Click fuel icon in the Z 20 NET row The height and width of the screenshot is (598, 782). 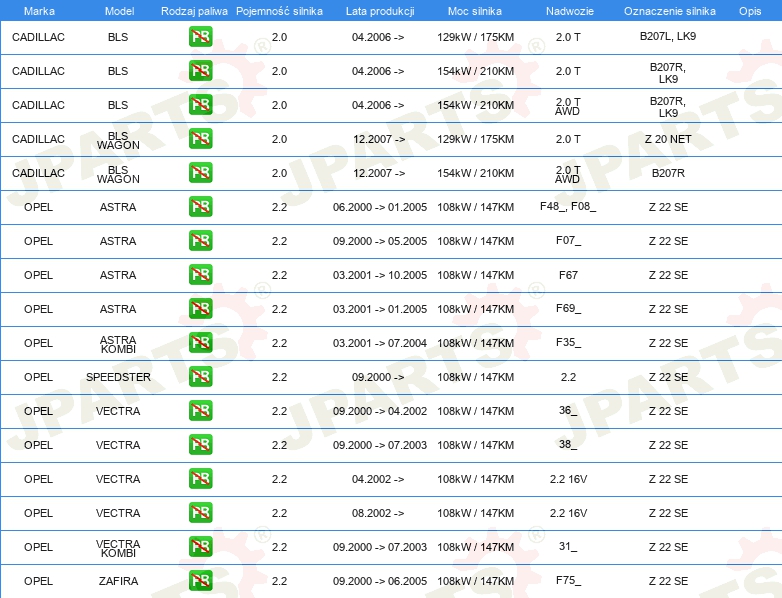click(200, 139)
